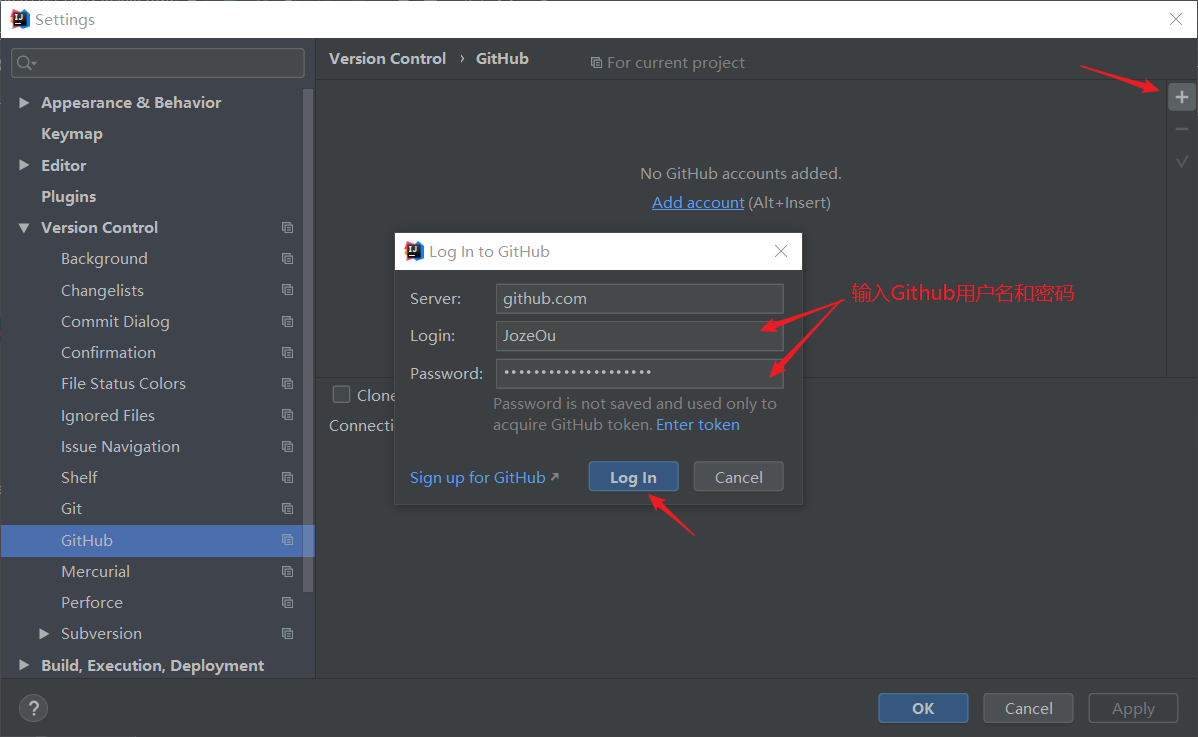1198x737 pixels.
Task: Click the settings tree vertical scrollbar
Action: [308, 340]
